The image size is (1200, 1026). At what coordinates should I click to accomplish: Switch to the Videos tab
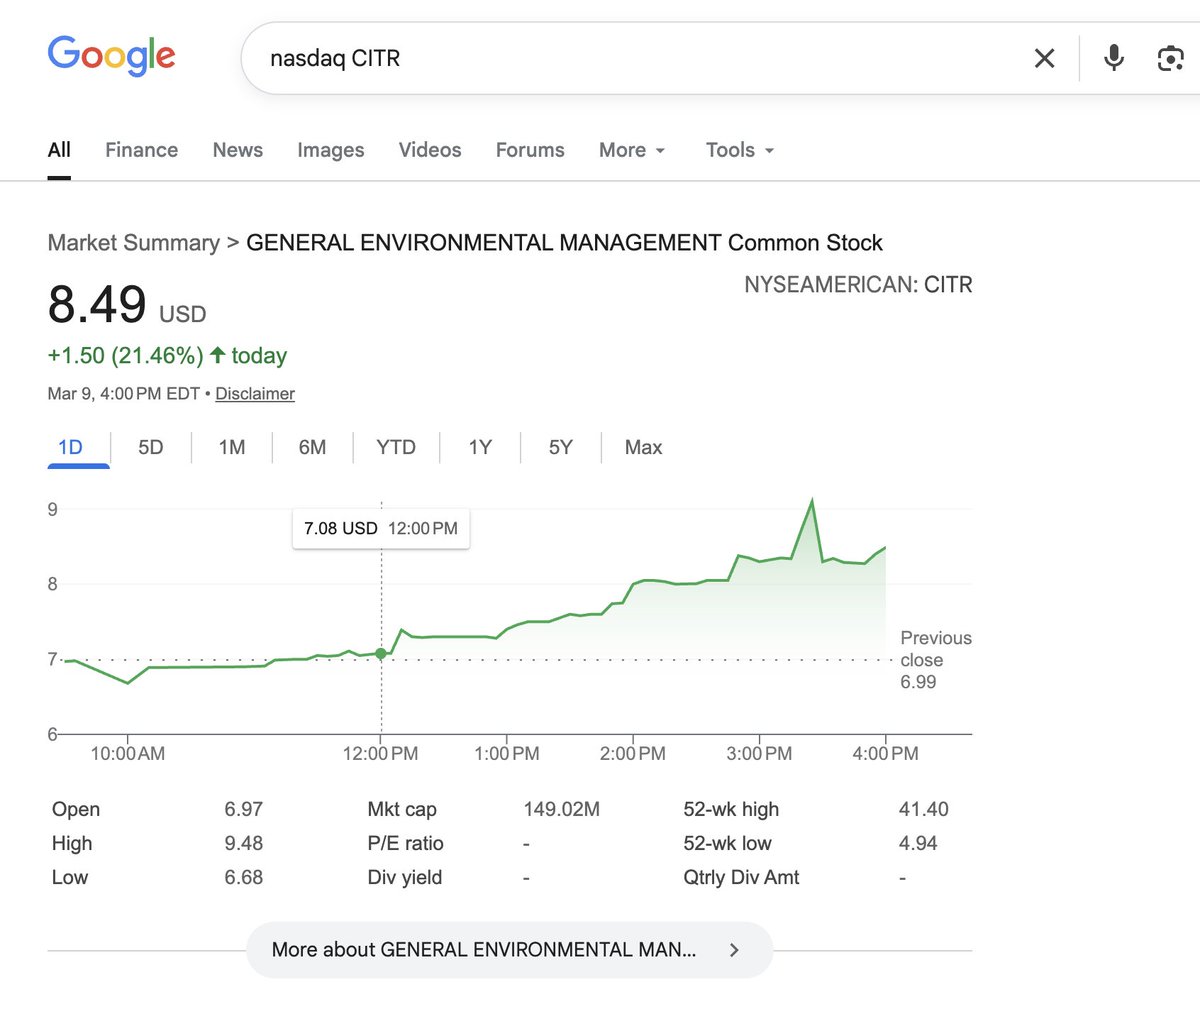point(430,150)
